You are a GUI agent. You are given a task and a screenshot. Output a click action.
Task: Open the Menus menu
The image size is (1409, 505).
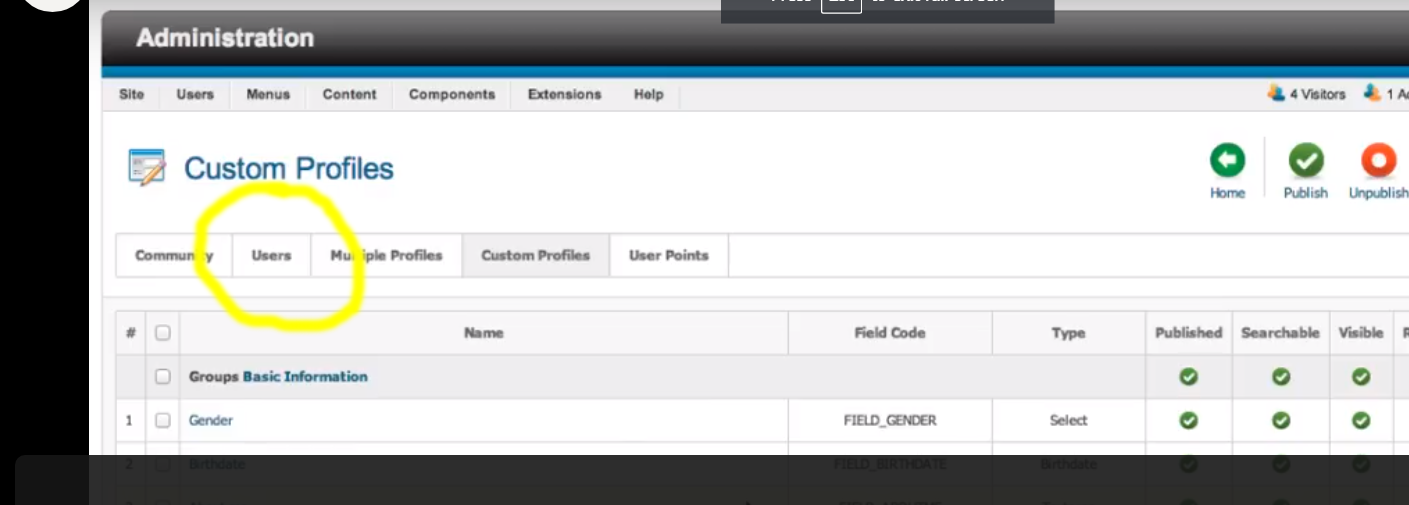pyautogui.click(x=268, y=94)
